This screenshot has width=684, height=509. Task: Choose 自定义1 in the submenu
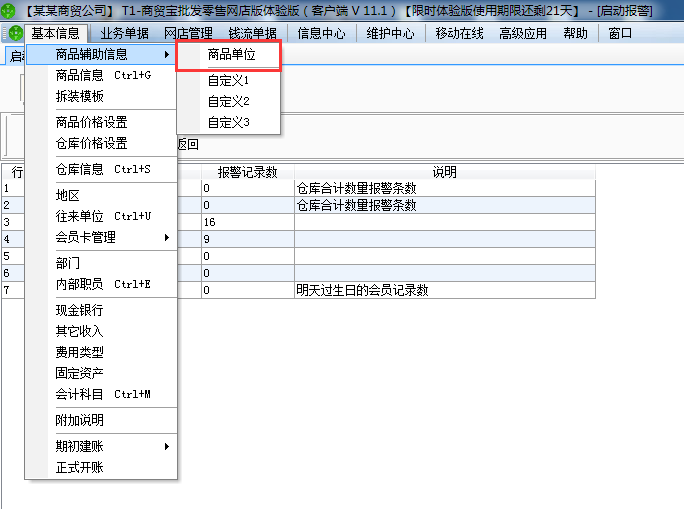(x=228, y=80)
